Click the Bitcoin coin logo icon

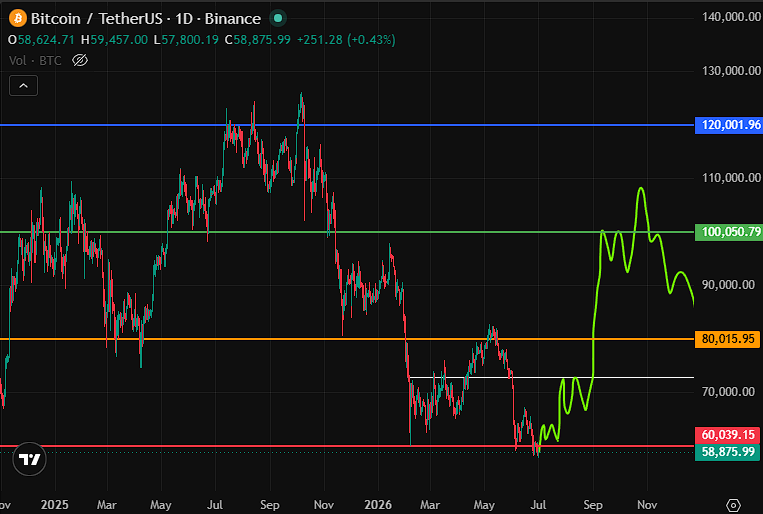click(18, 18)
